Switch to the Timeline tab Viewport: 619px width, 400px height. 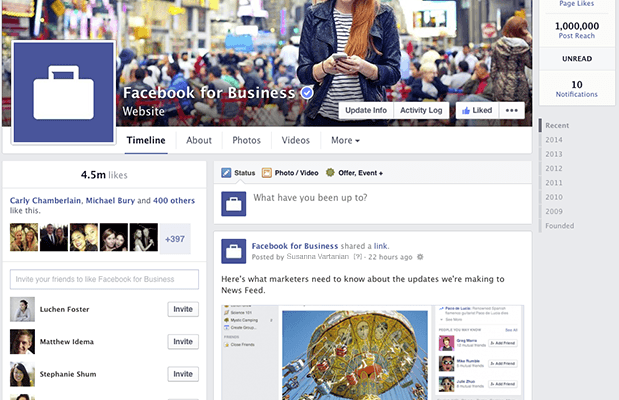pyautogui.click(x=146, y=140)
